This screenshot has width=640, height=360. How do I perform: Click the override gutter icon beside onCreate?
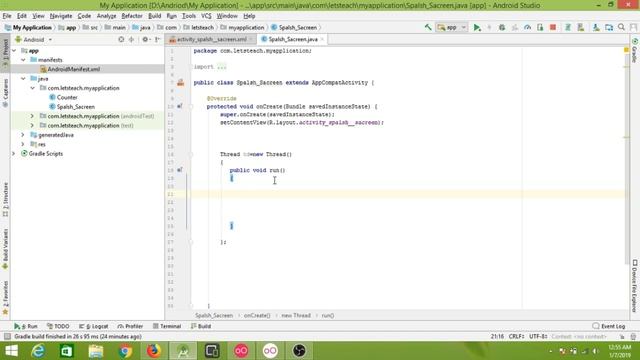(180, 107)
